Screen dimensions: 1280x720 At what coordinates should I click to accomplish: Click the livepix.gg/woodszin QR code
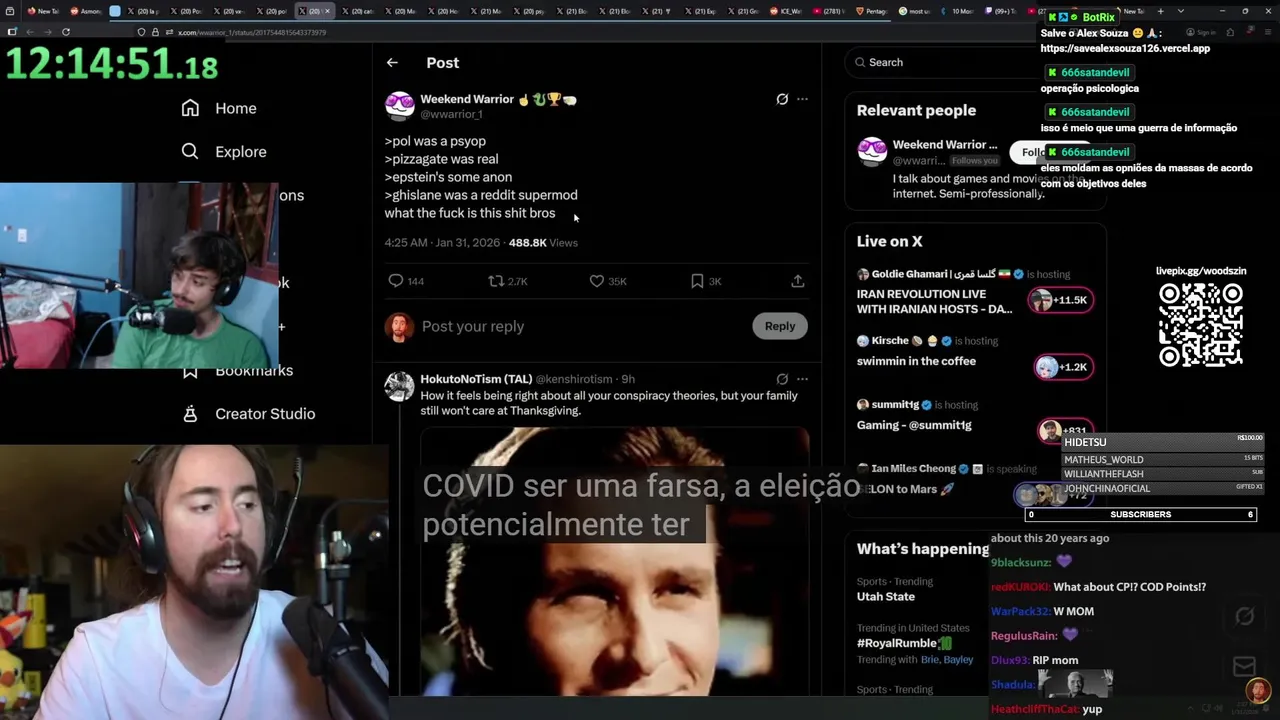pyautogui.click(x=1200, y=325)
